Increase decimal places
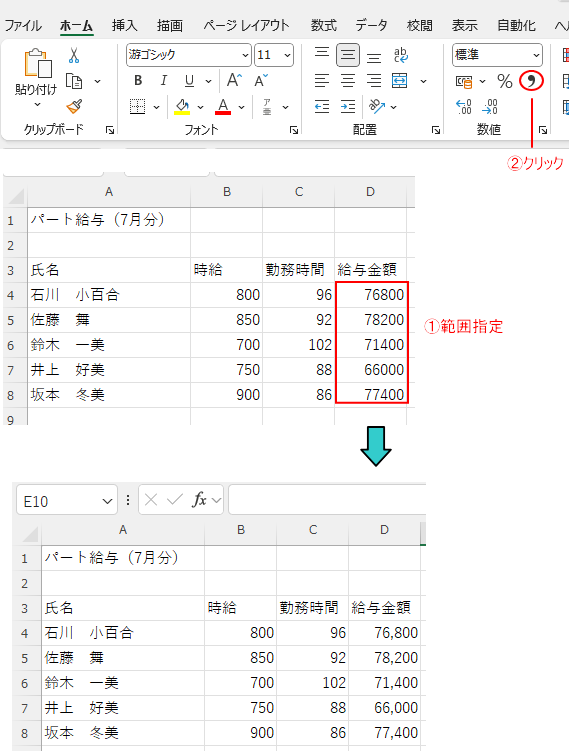 [x=463, y=106]
